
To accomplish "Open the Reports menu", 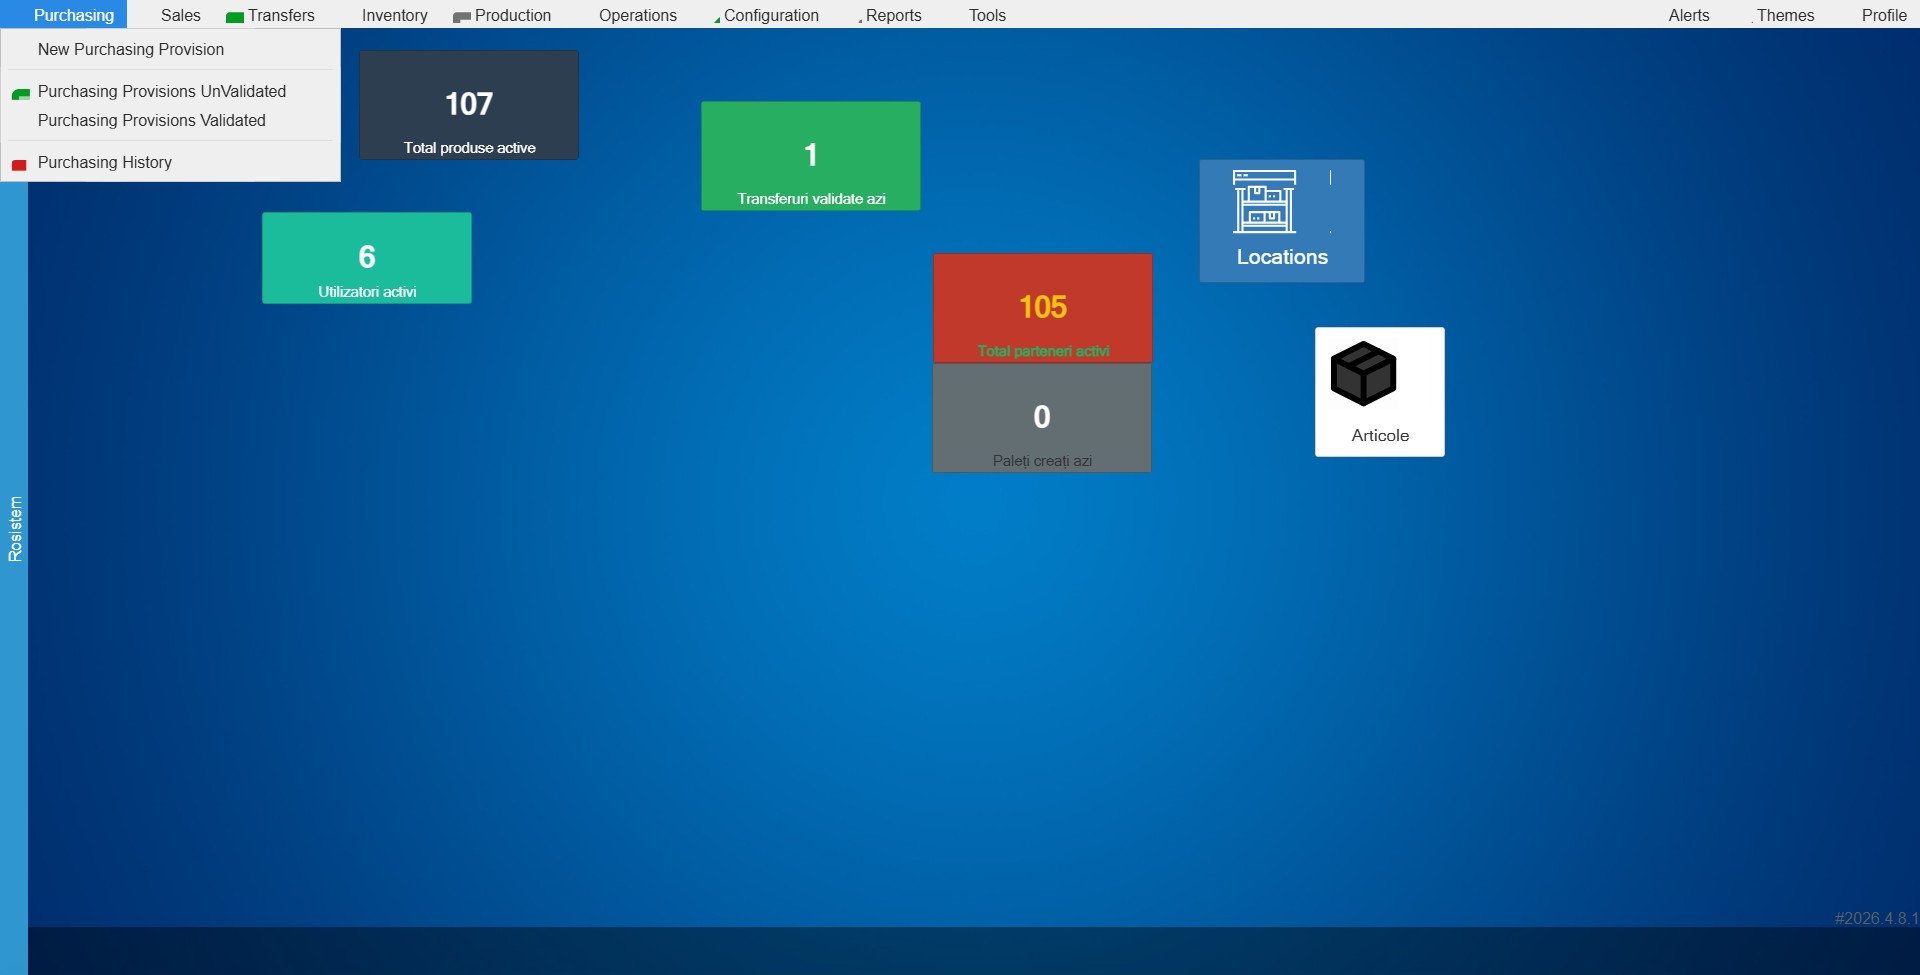I will (x=893, y=15).
